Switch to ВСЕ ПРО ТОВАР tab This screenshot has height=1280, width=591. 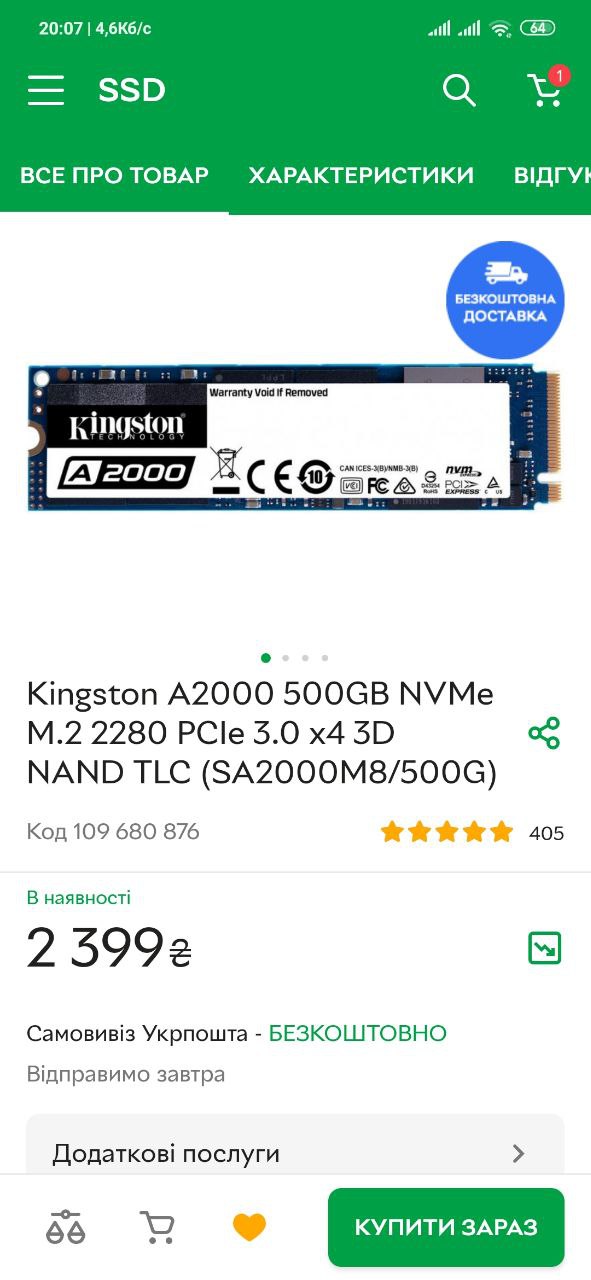click(114, 175)
